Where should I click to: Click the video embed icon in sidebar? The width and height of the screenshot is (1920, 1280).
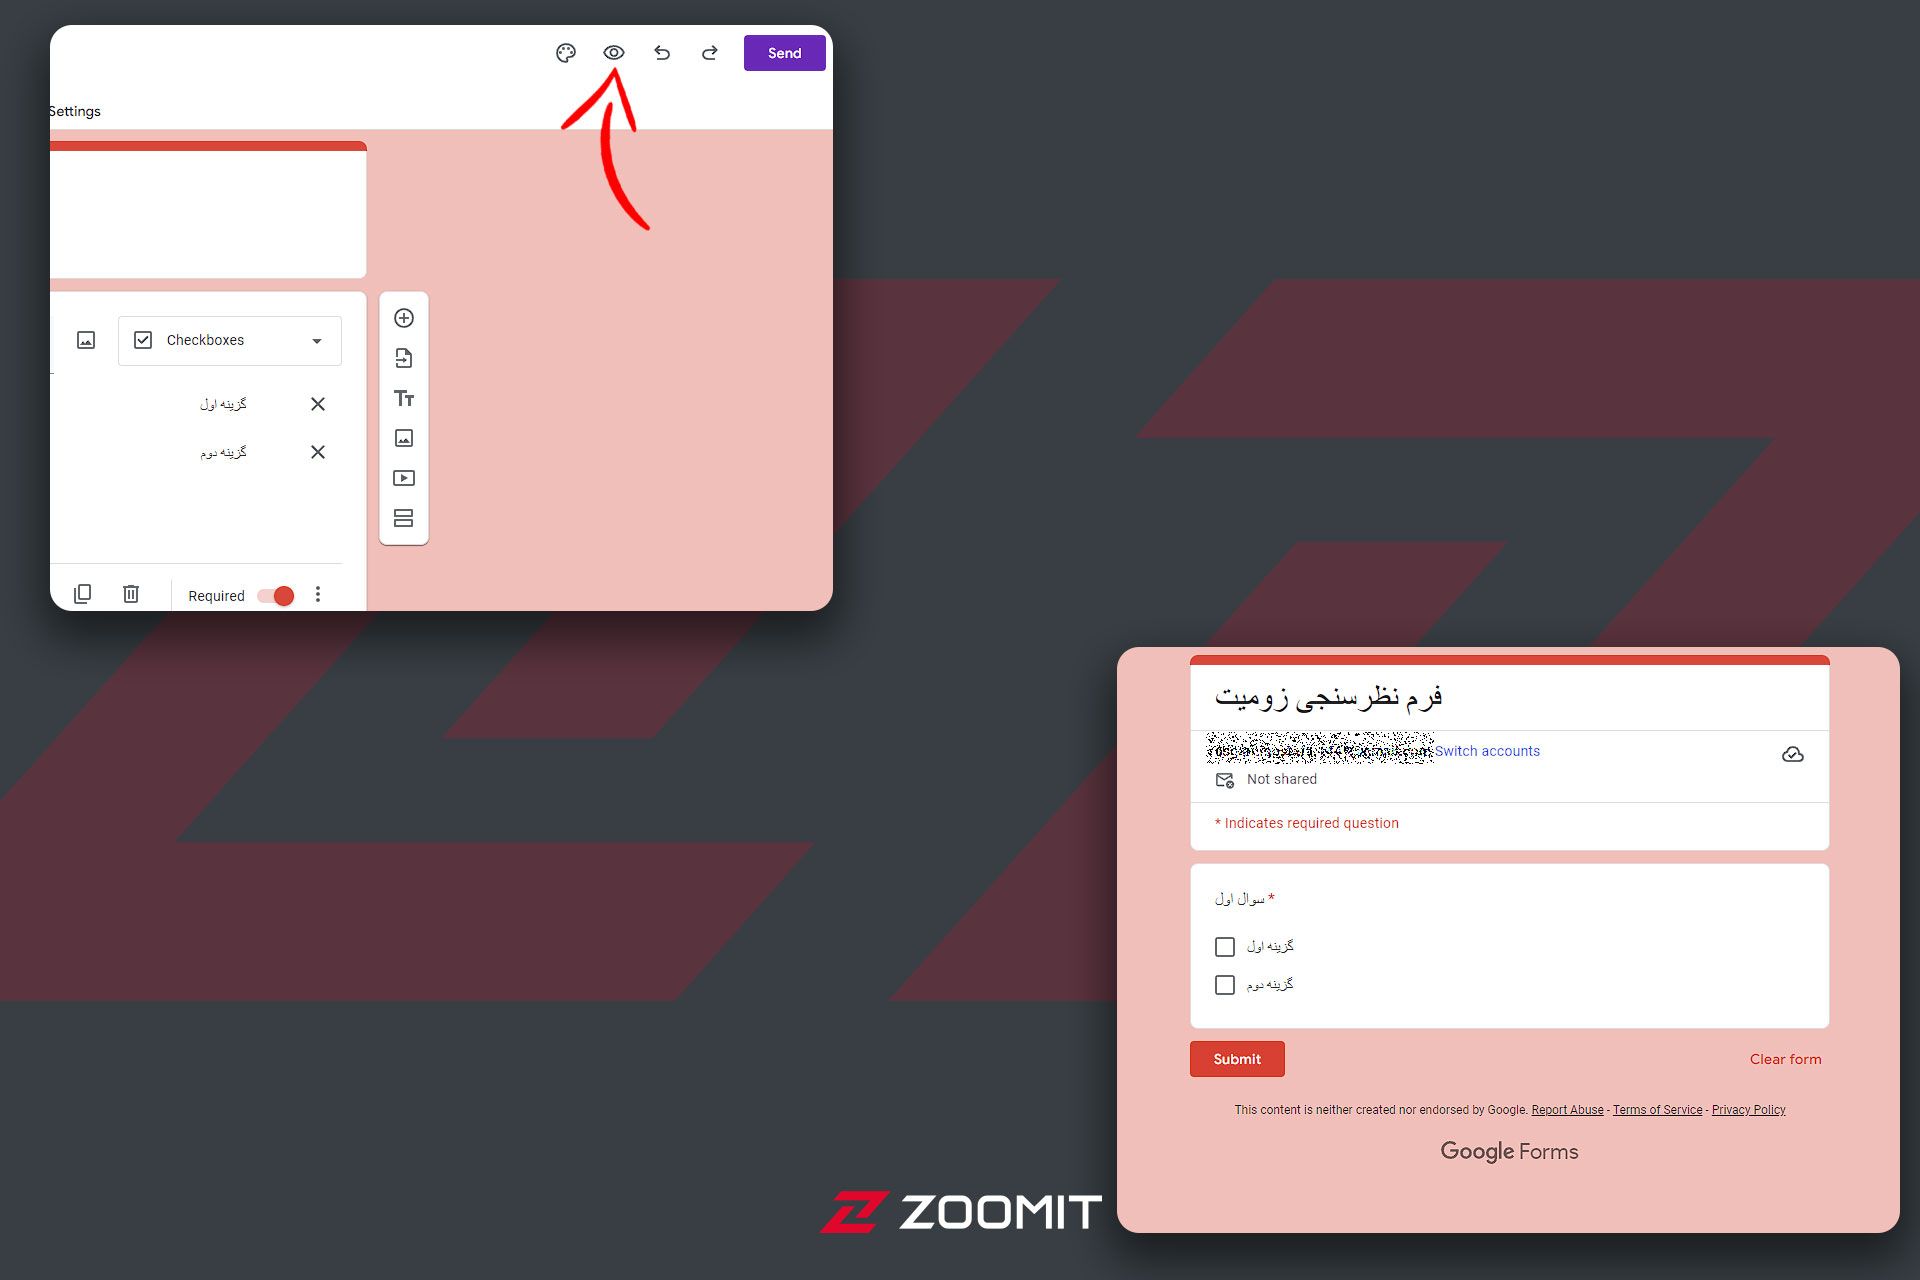[x=403, y=479]
